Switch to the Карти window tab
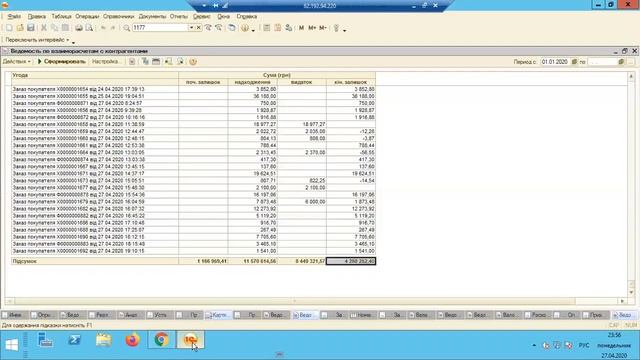The width and height of the screenshot is (640, 360). (218, 315)
